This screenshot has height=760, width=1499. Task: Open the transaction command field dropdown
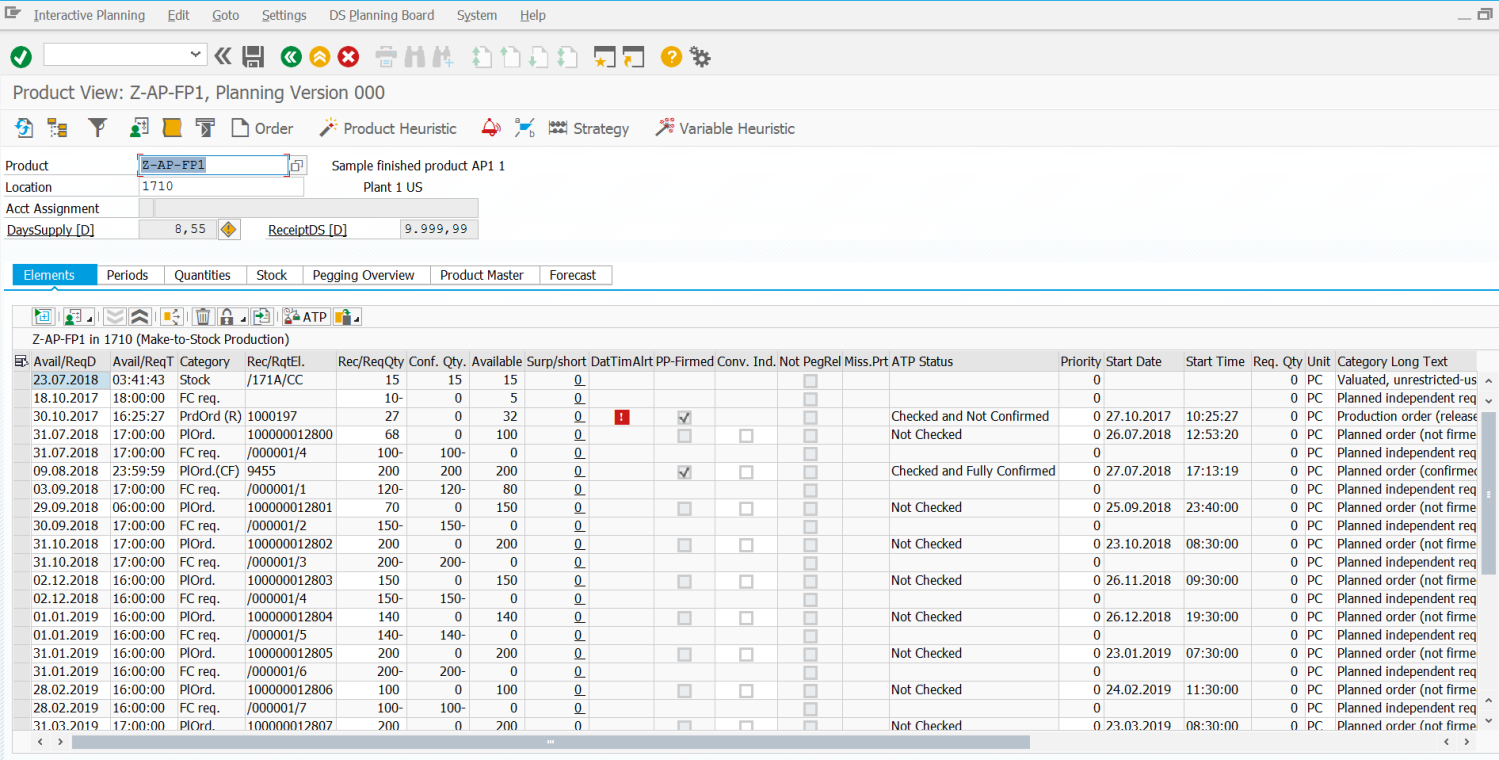click(x=196, y=55)
